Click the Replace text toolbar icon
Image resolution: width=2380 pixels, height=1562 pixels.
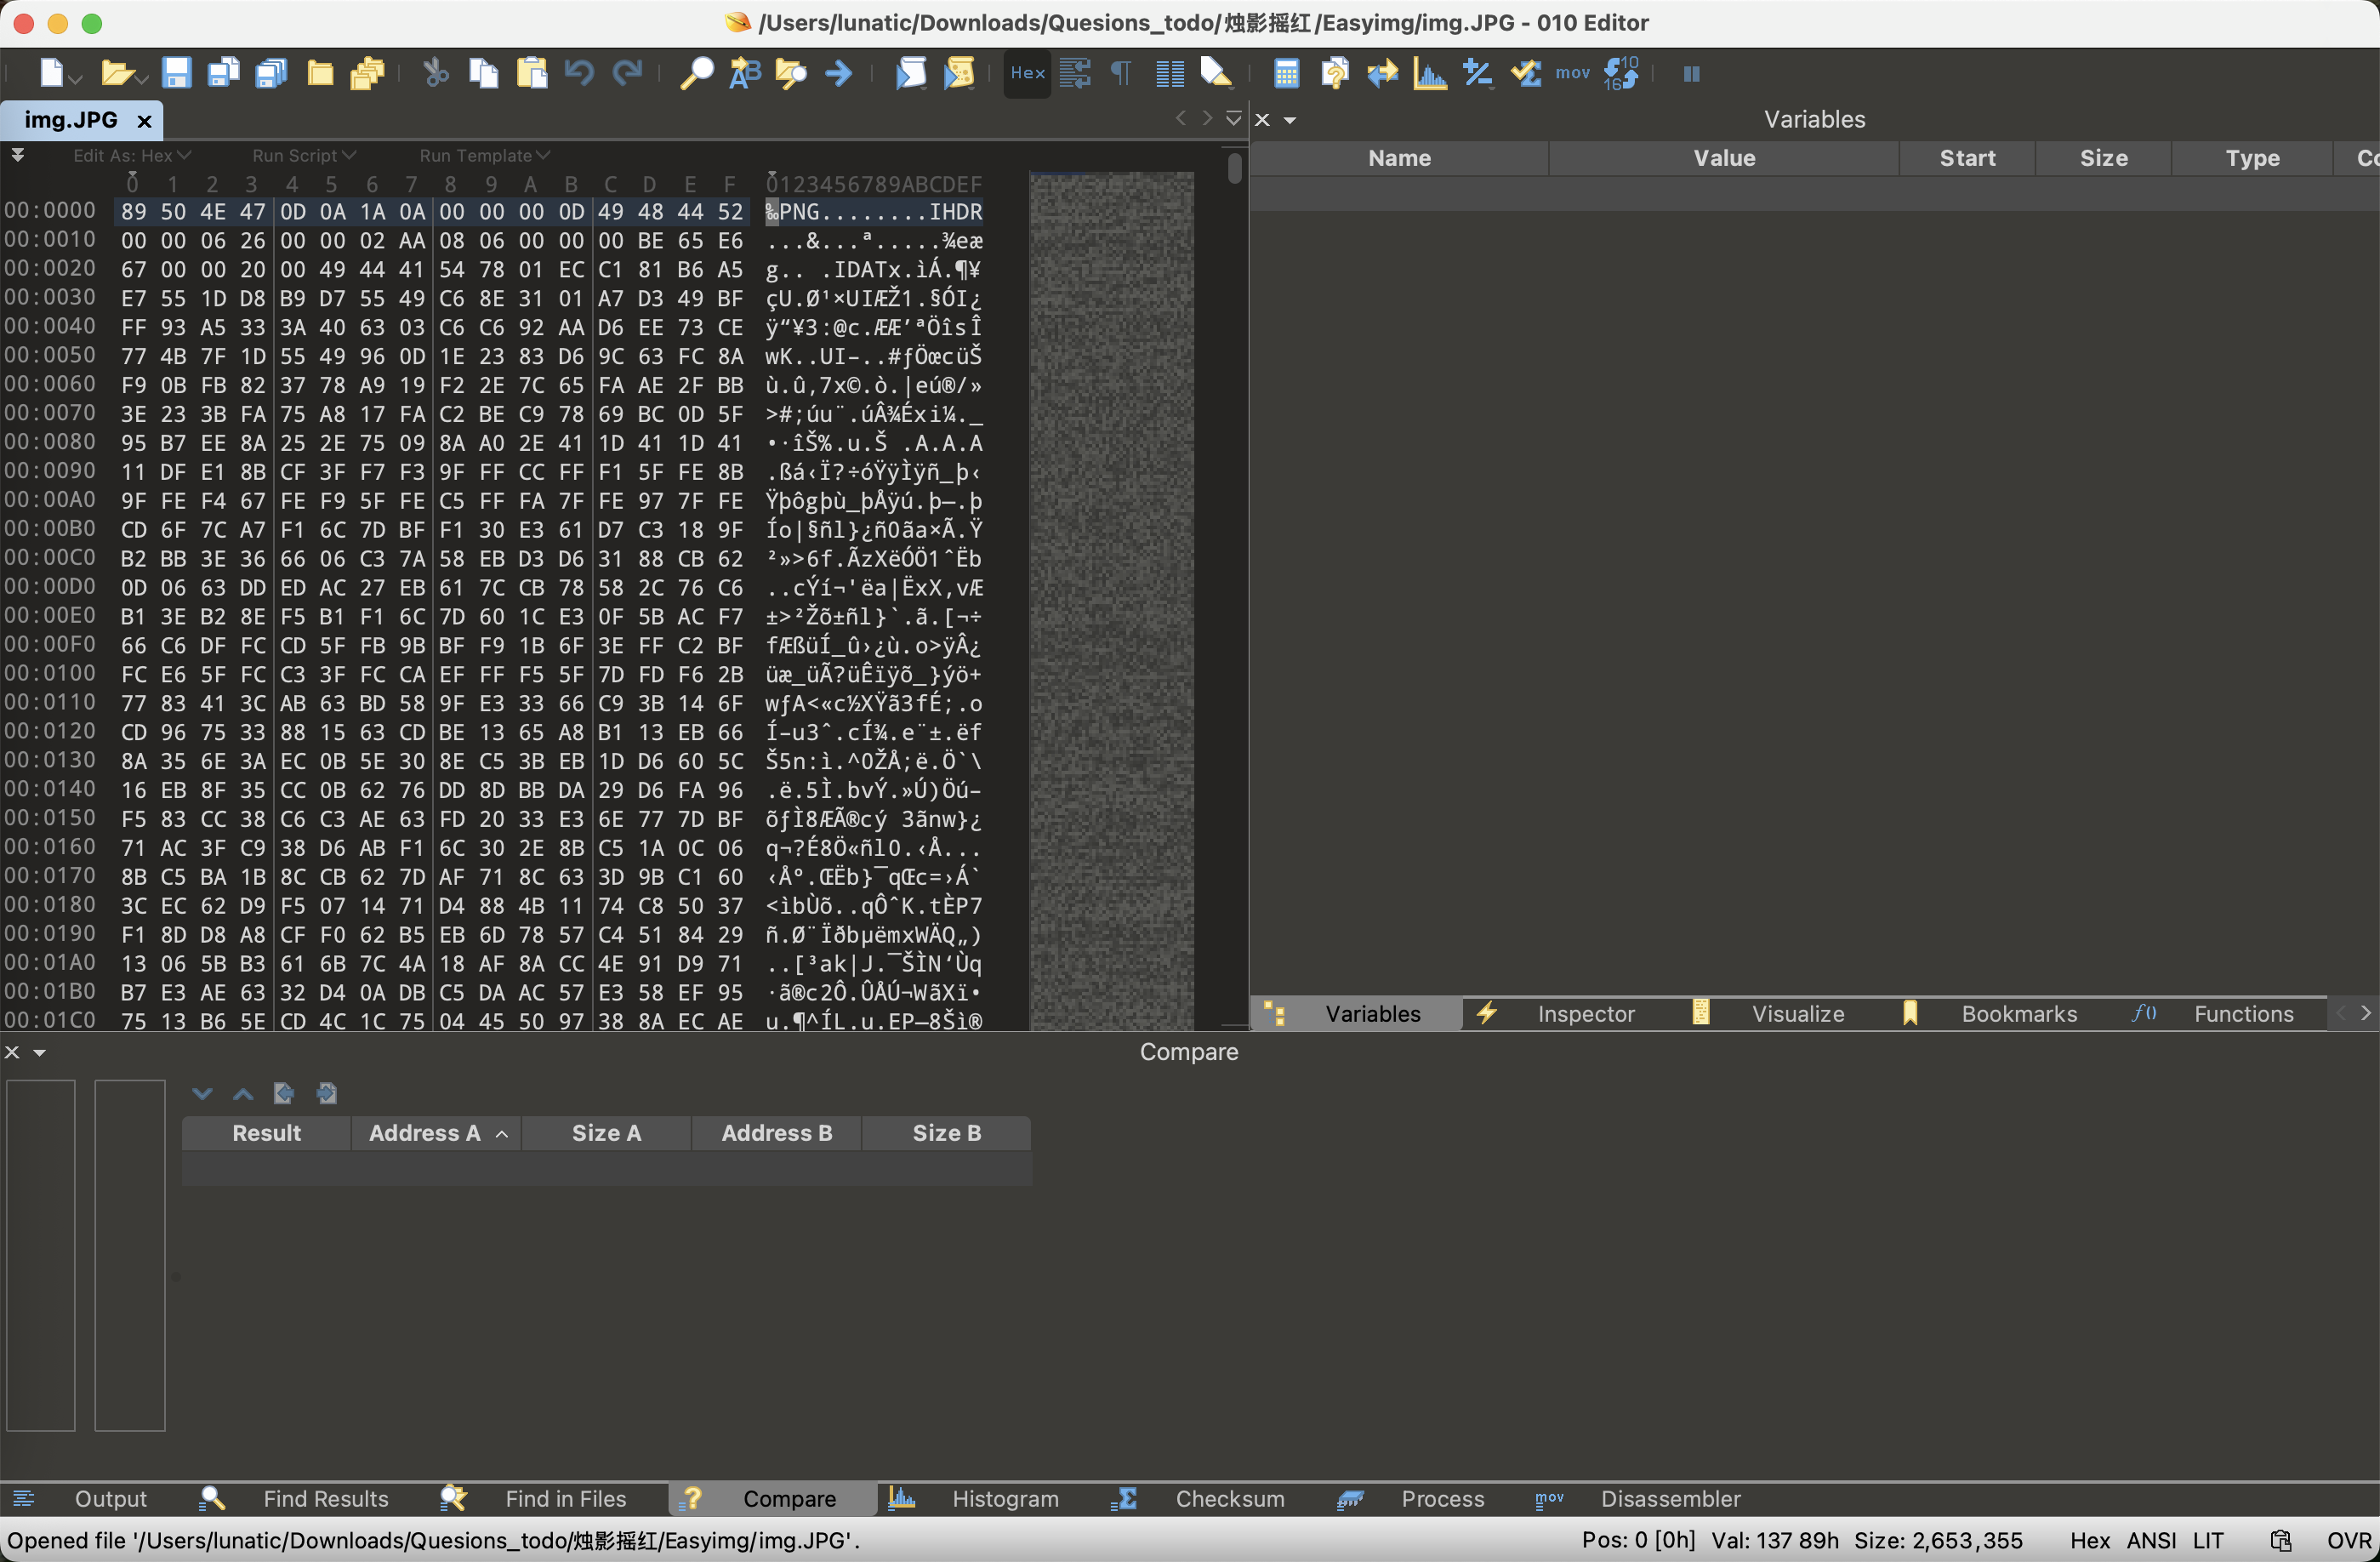(x=745, y=73)
